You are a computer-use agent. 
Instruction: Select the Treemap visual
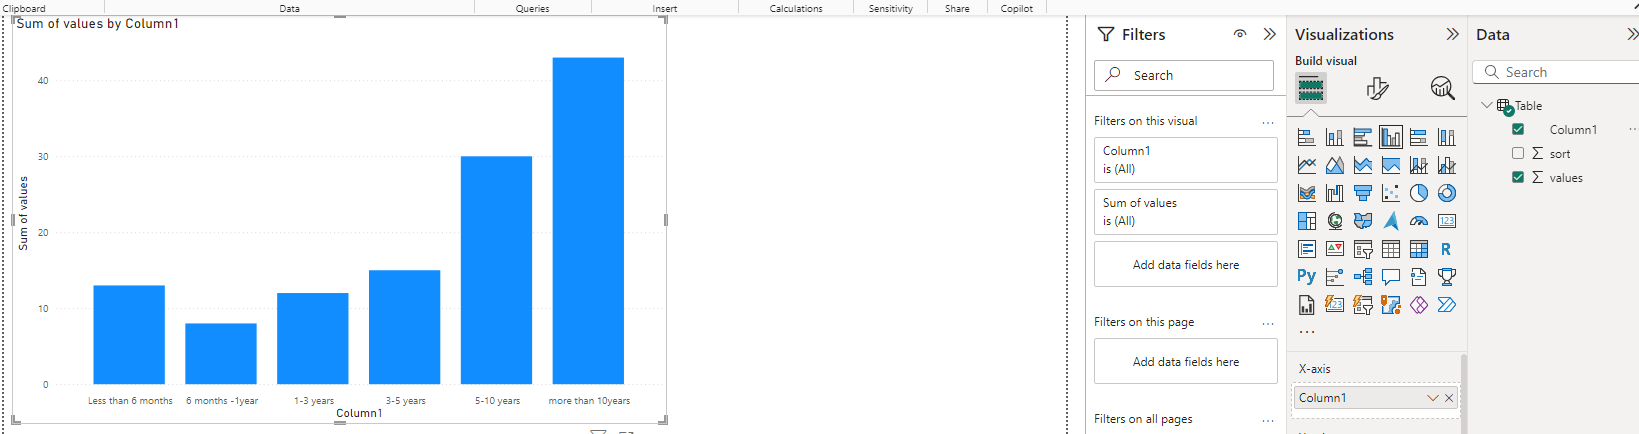click(1307, 221)
